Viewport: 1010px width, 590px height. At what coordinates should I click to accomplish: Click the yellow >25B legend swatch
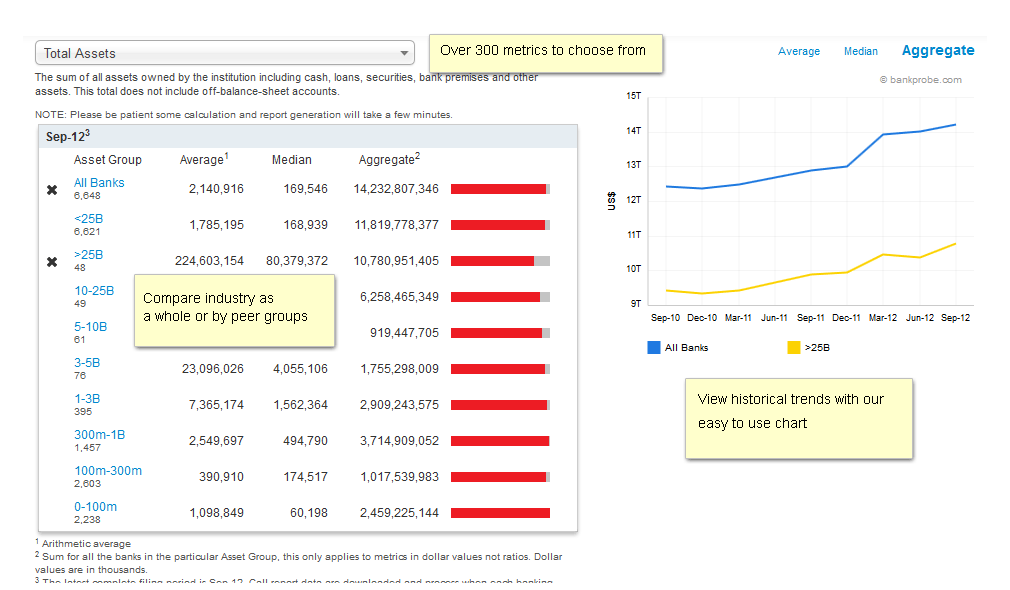tap(794, 348)
